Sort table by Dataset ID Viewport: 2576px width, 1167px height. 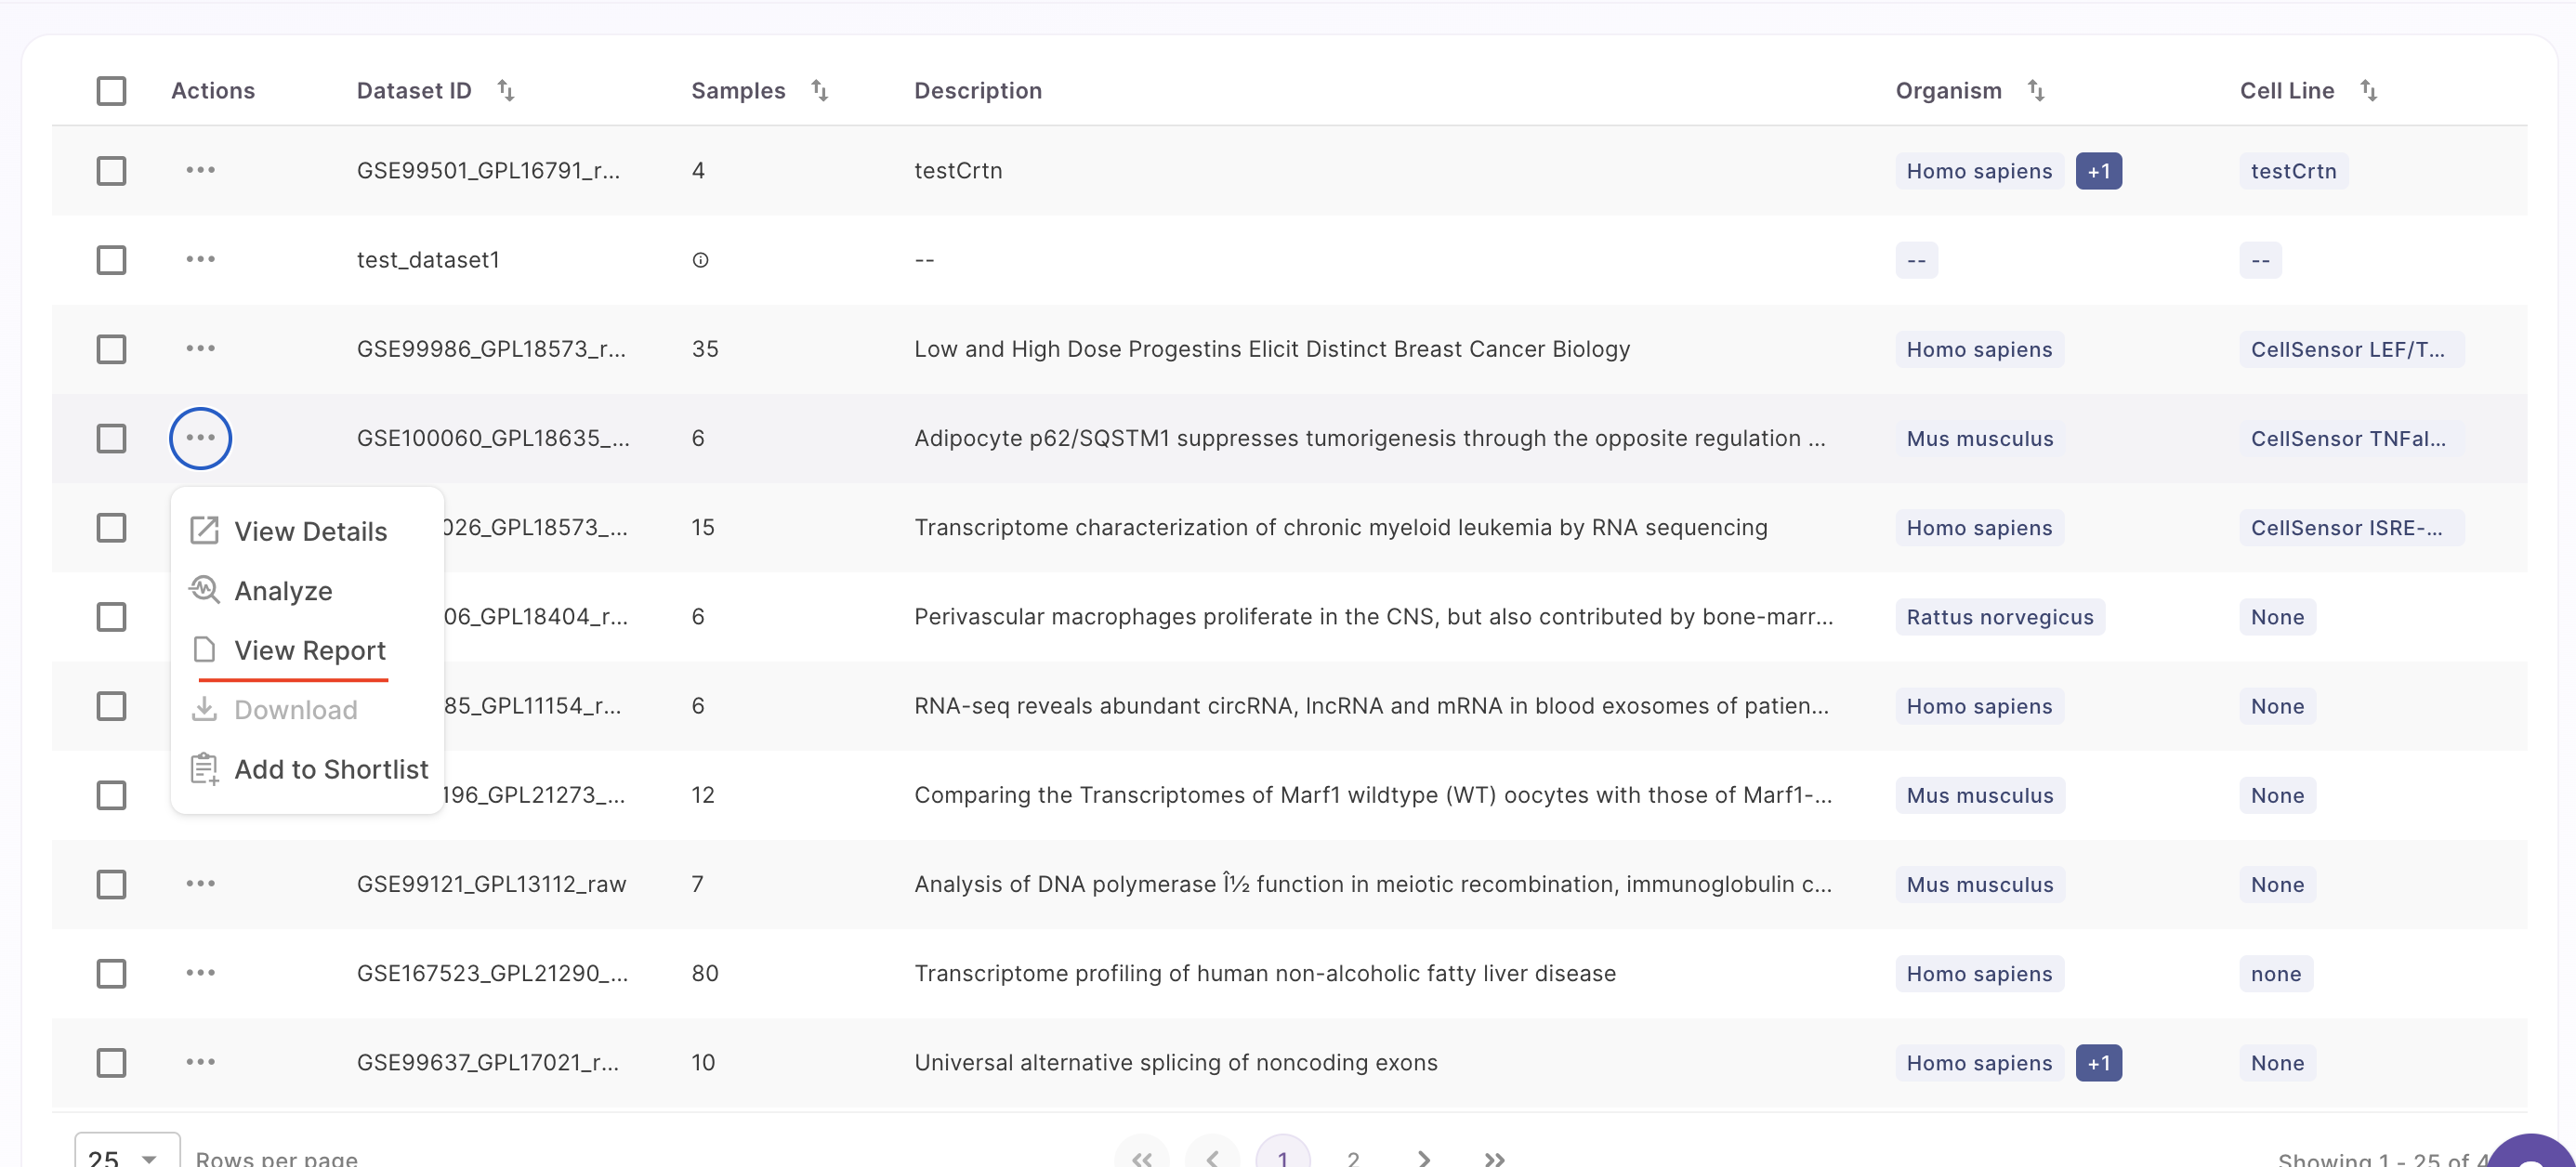[x=506, y=90]
